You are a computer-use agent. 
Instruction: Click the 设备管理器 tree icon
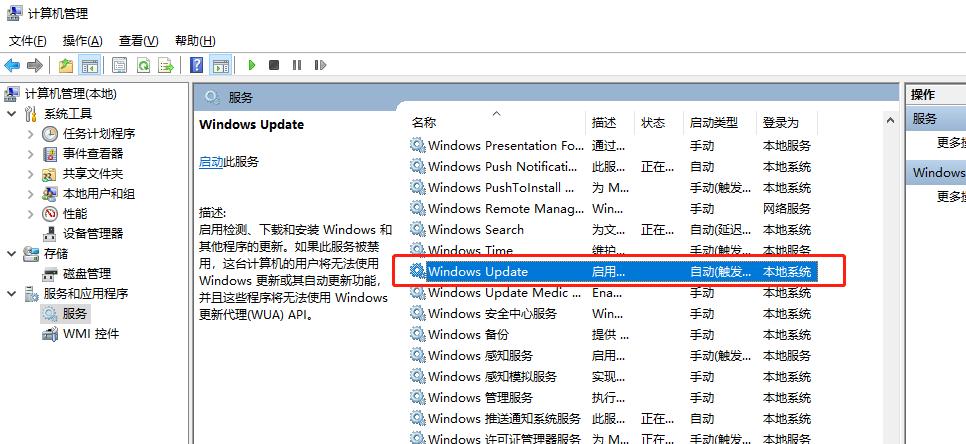[x=50, y=234]
